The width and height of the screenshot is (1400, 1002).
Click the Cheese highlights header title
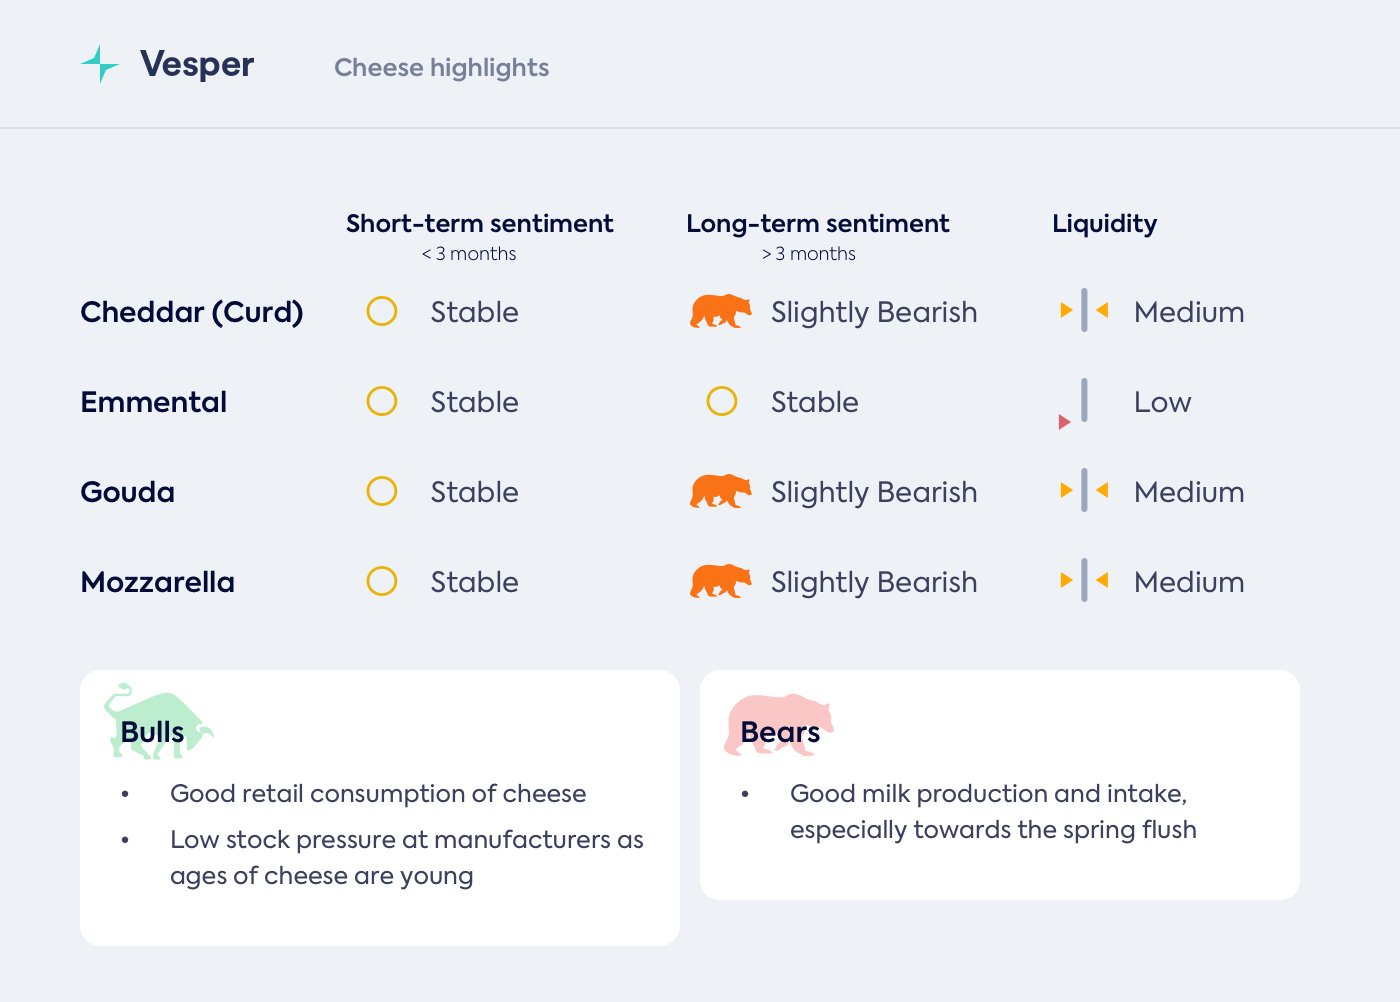441,67
